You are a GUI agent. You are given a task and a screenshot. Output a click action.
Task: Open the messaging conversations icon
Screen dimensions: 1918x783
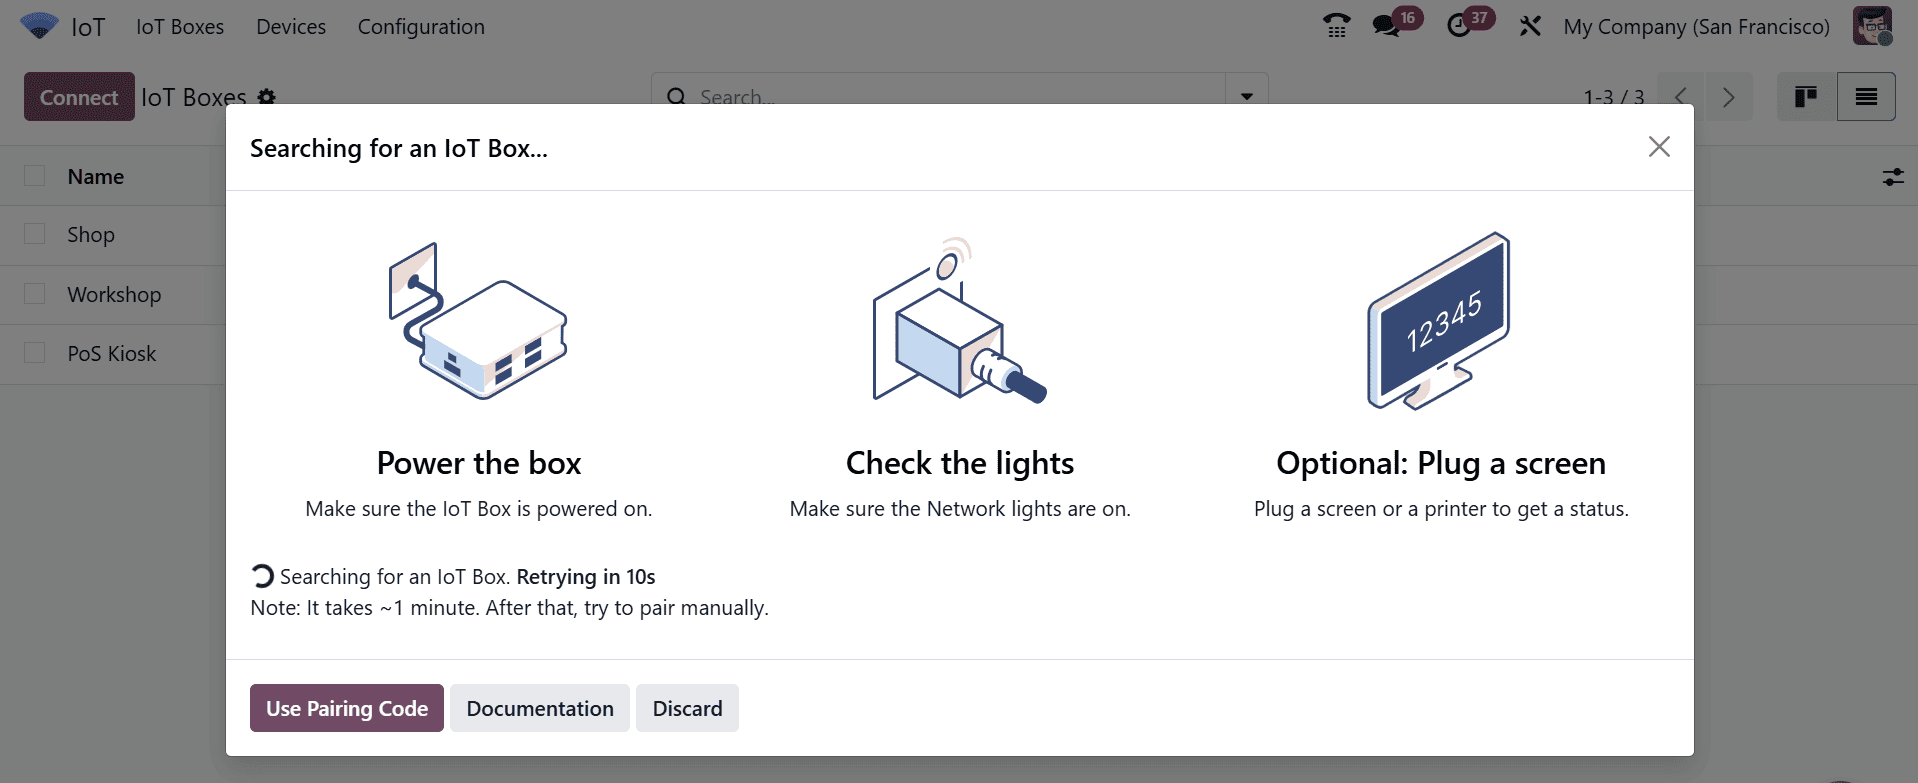click(1388, 26)
